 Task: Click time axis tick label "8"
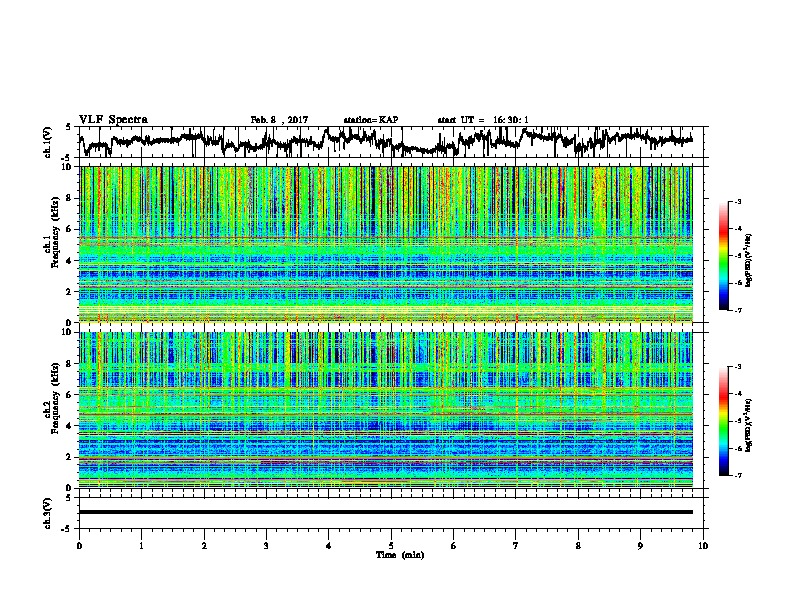[x=578, y=546]
